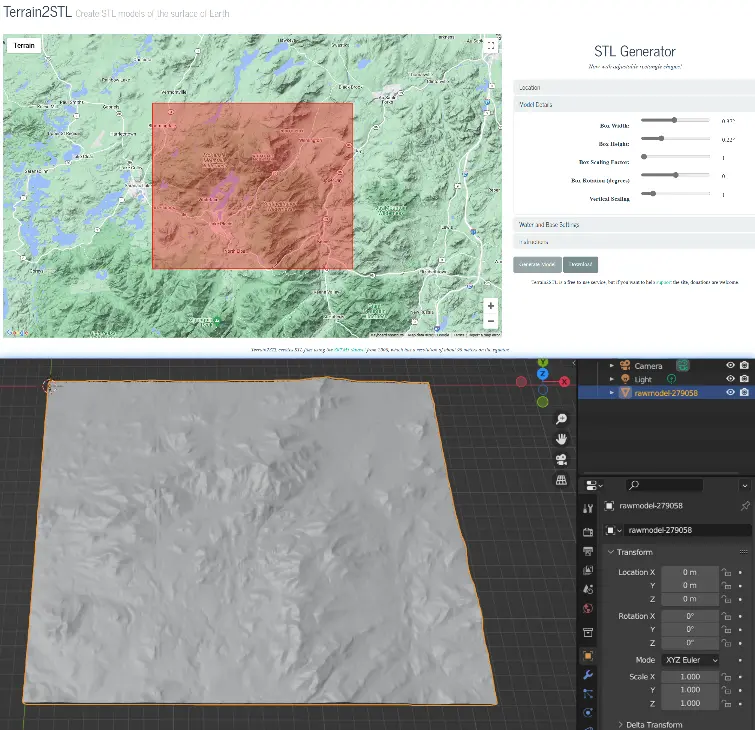Click the hand pan view icon
This screenshot has width=755, height=730.
561,439
